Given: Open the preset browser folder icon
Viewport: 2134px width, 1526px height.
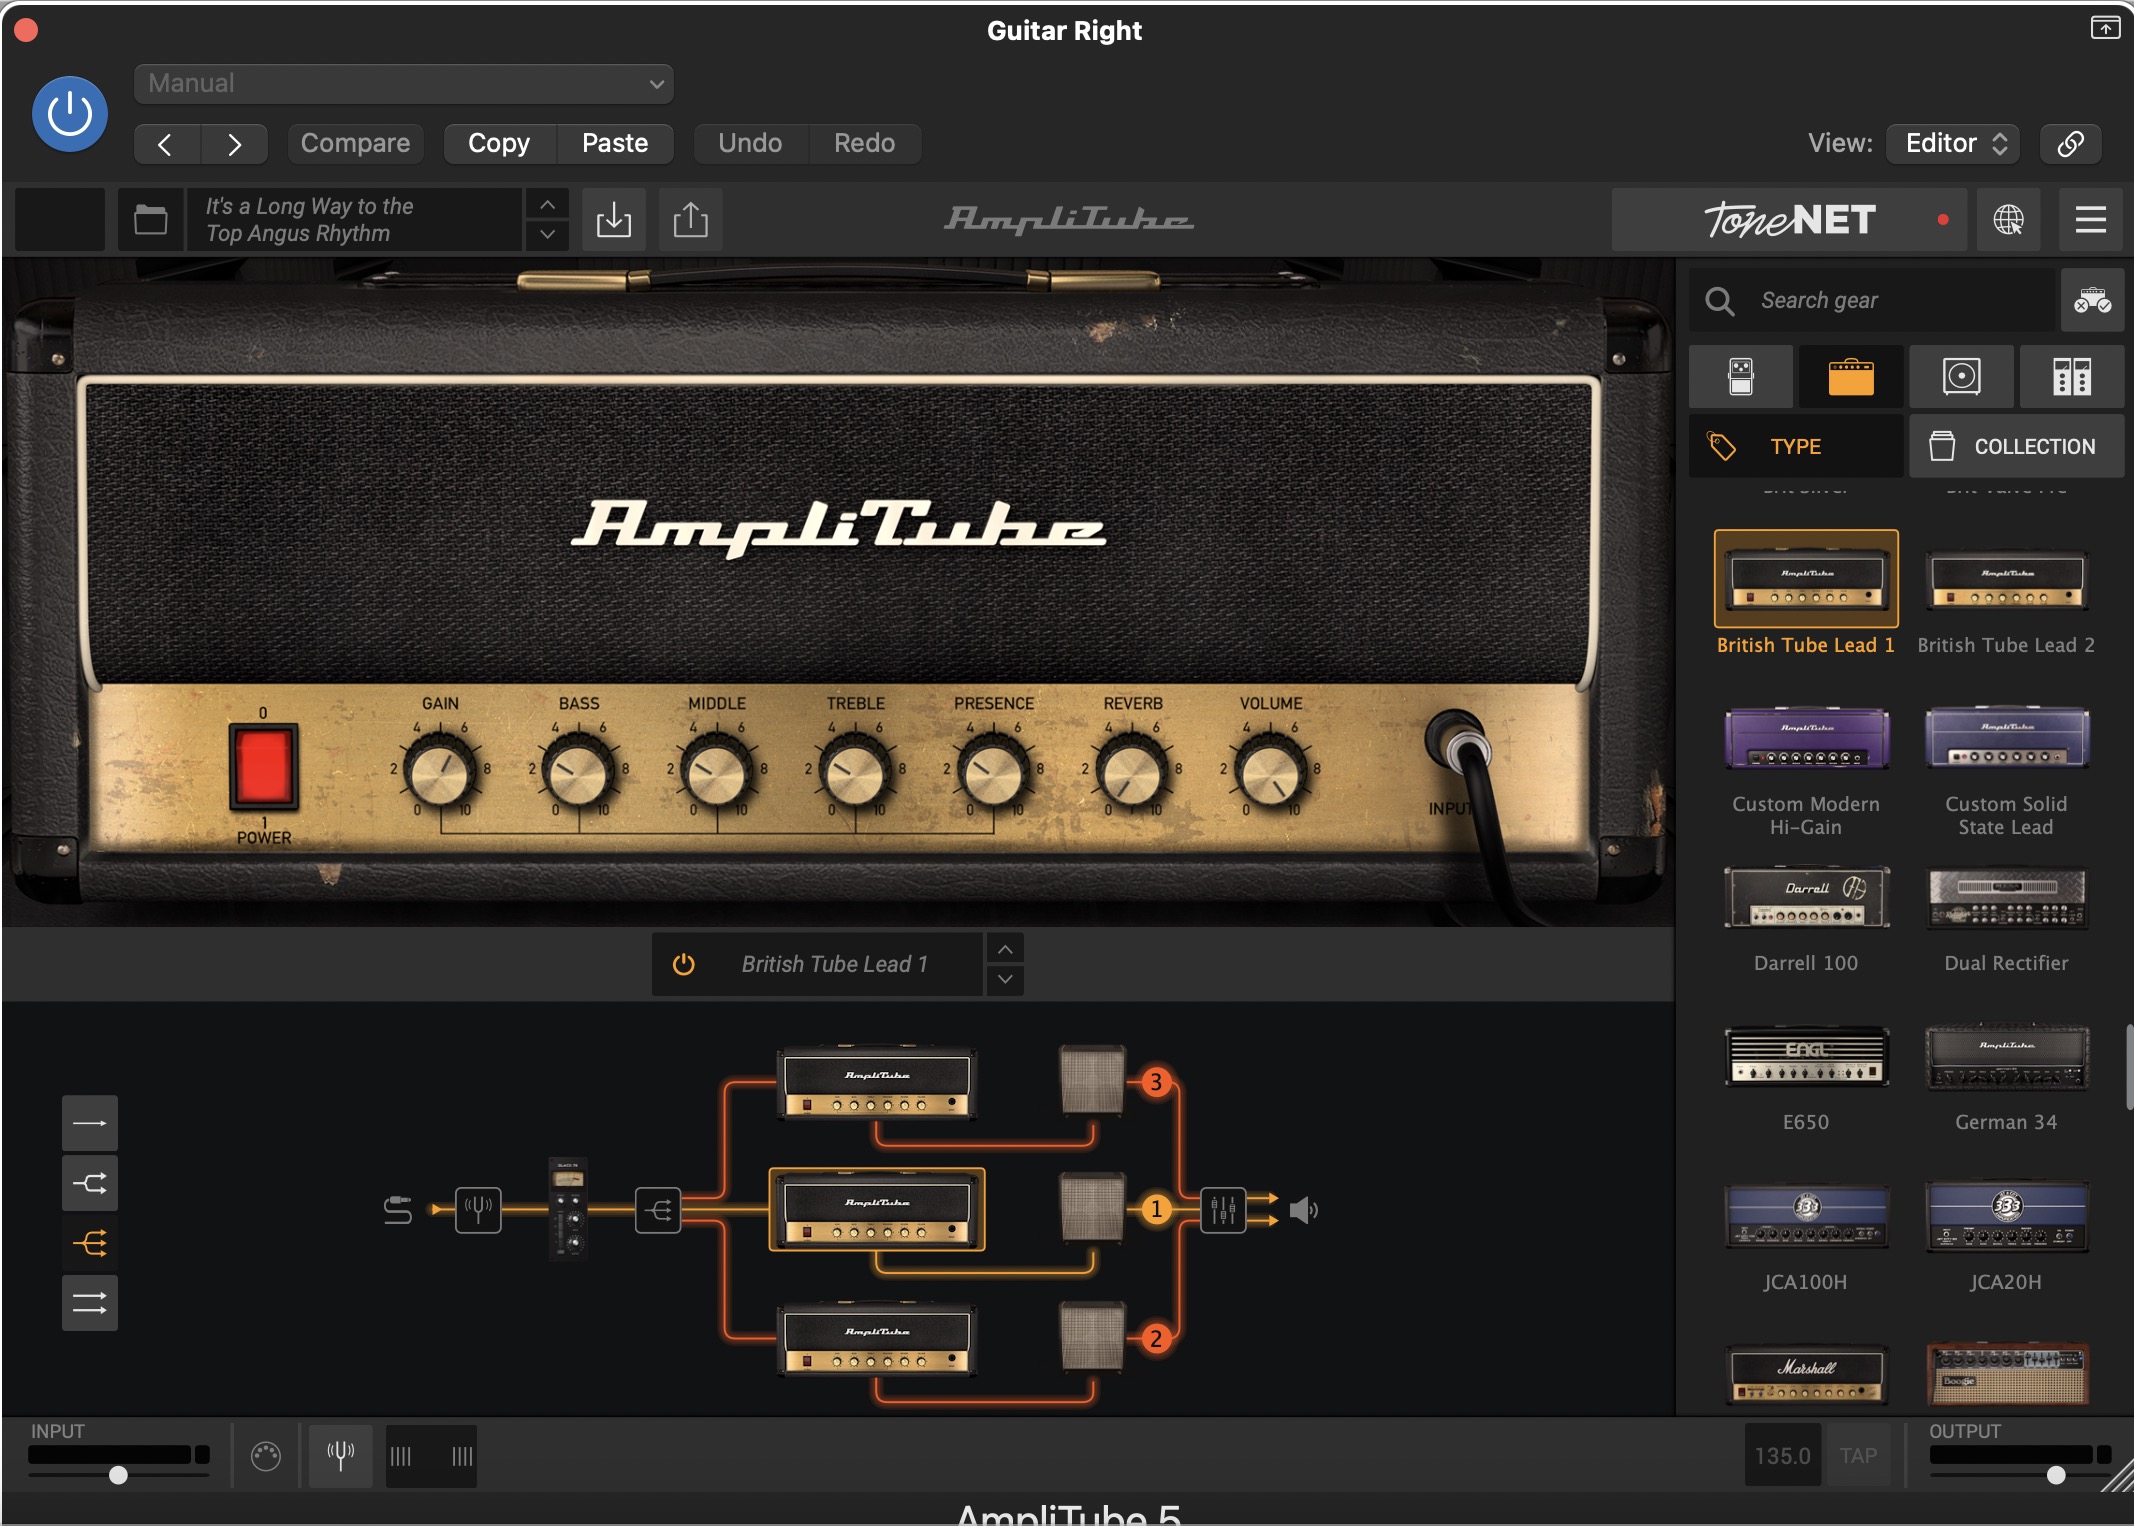Looking at the screenshot, I should [x=151, y=219].
